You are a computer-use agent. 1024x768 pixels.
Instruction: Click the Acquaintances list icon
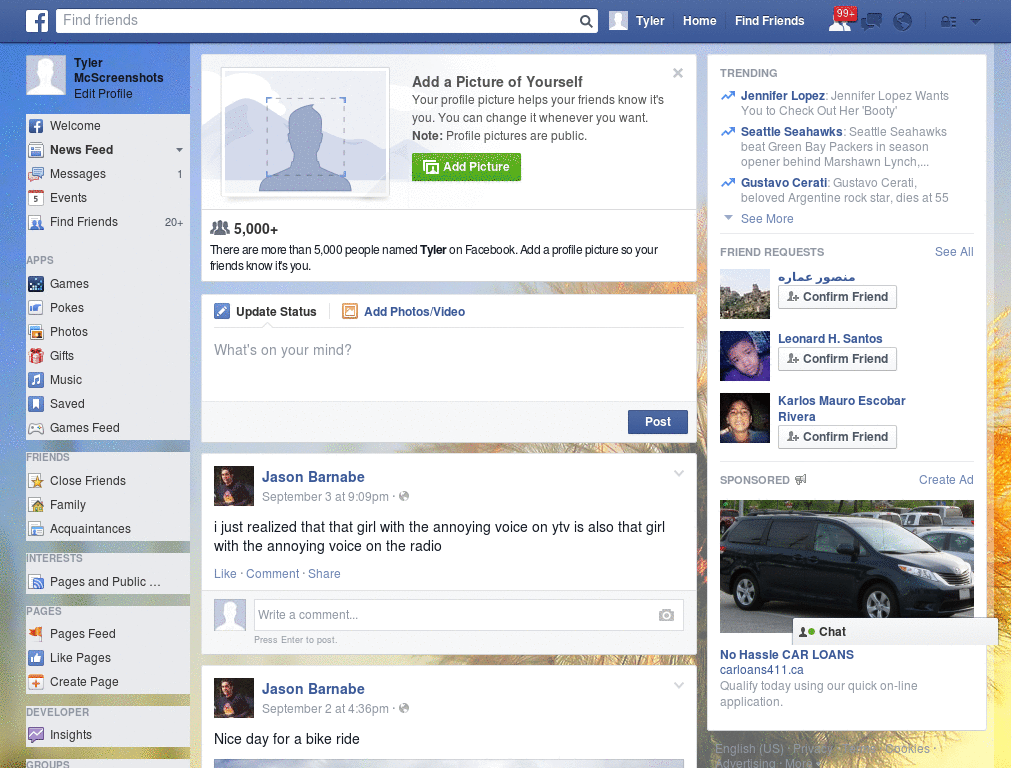click(x=36, y=529)
